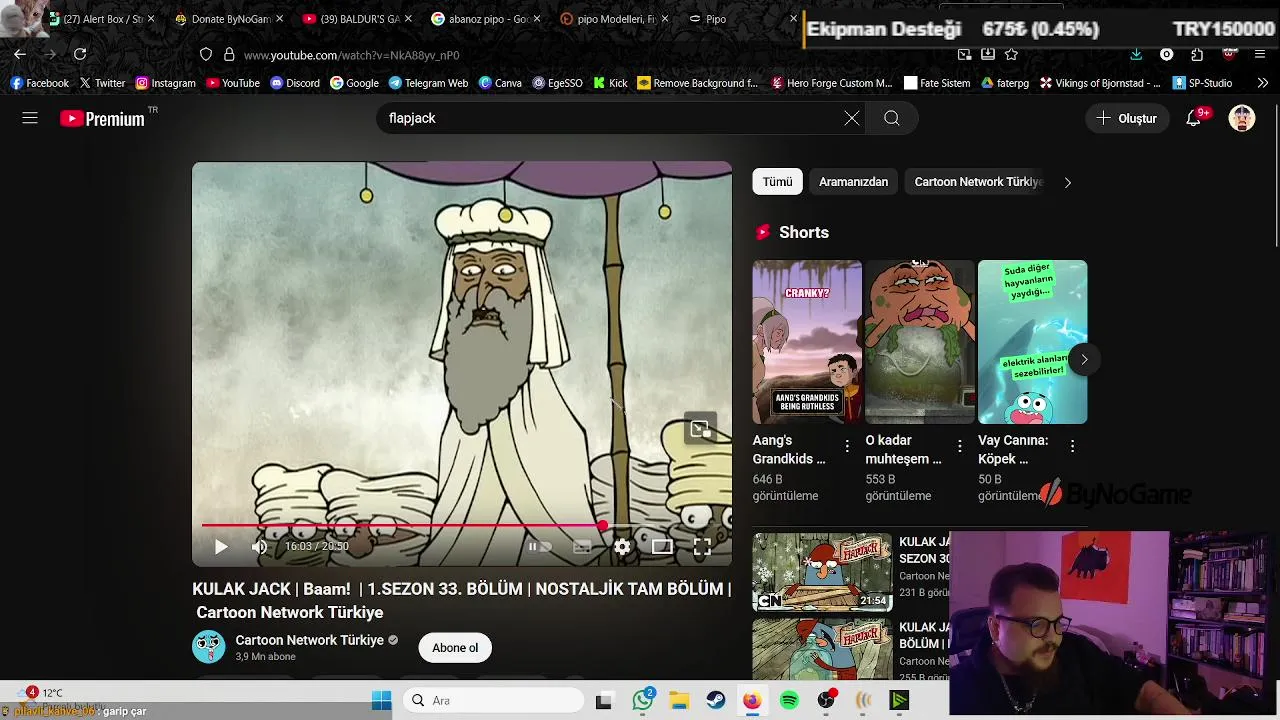Mute the video volume
This screenshot has height=720, width=1280.
259,546
